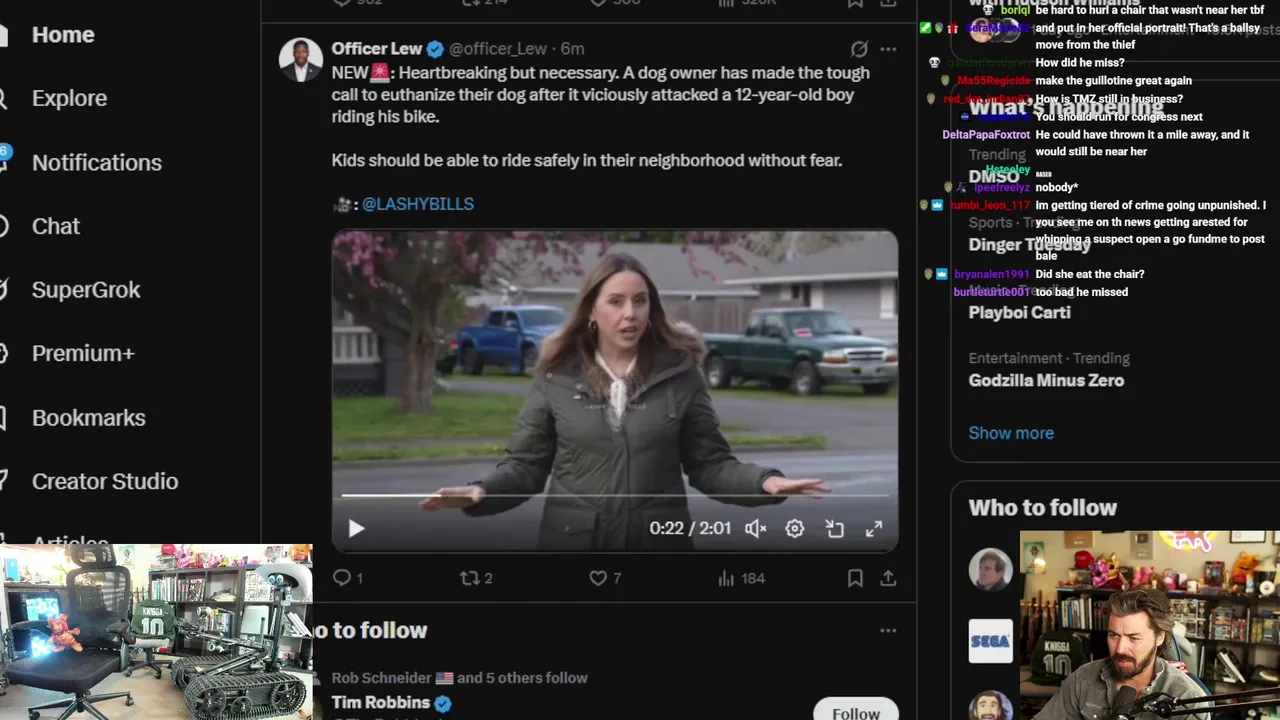Image resolution: width=1280 pixels, height=720 pixels.
Task: Bookmark Officer Lew's post
Action: point(855,578)
